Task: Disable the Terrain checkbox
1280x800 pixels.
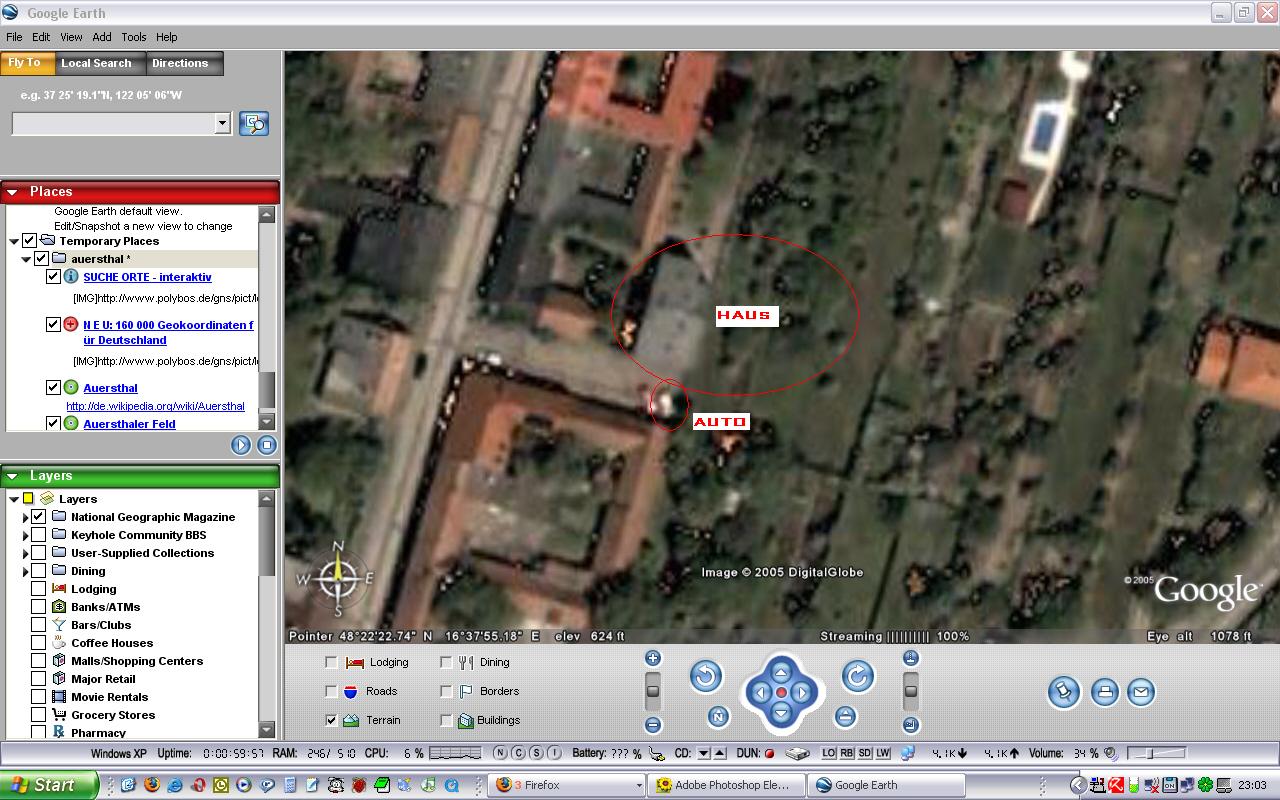Action: 331,720
